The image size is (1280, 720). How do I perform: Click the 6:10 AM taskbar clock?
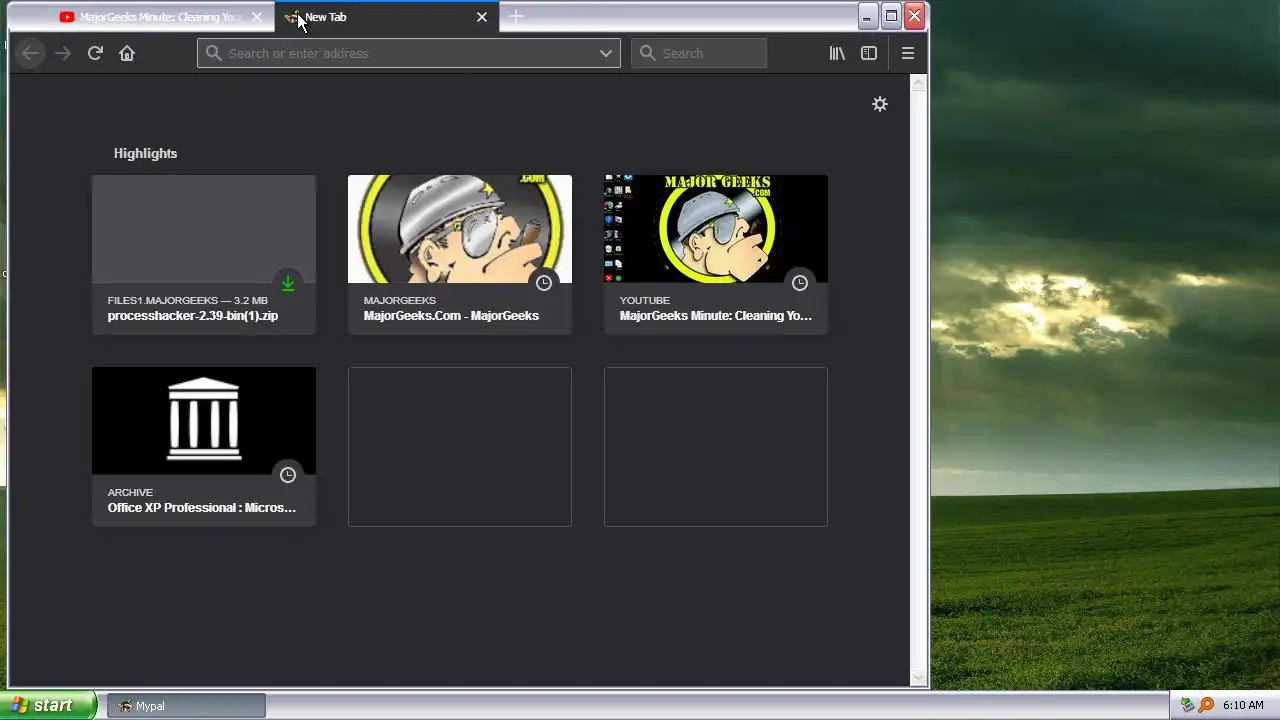[1243, 705]
